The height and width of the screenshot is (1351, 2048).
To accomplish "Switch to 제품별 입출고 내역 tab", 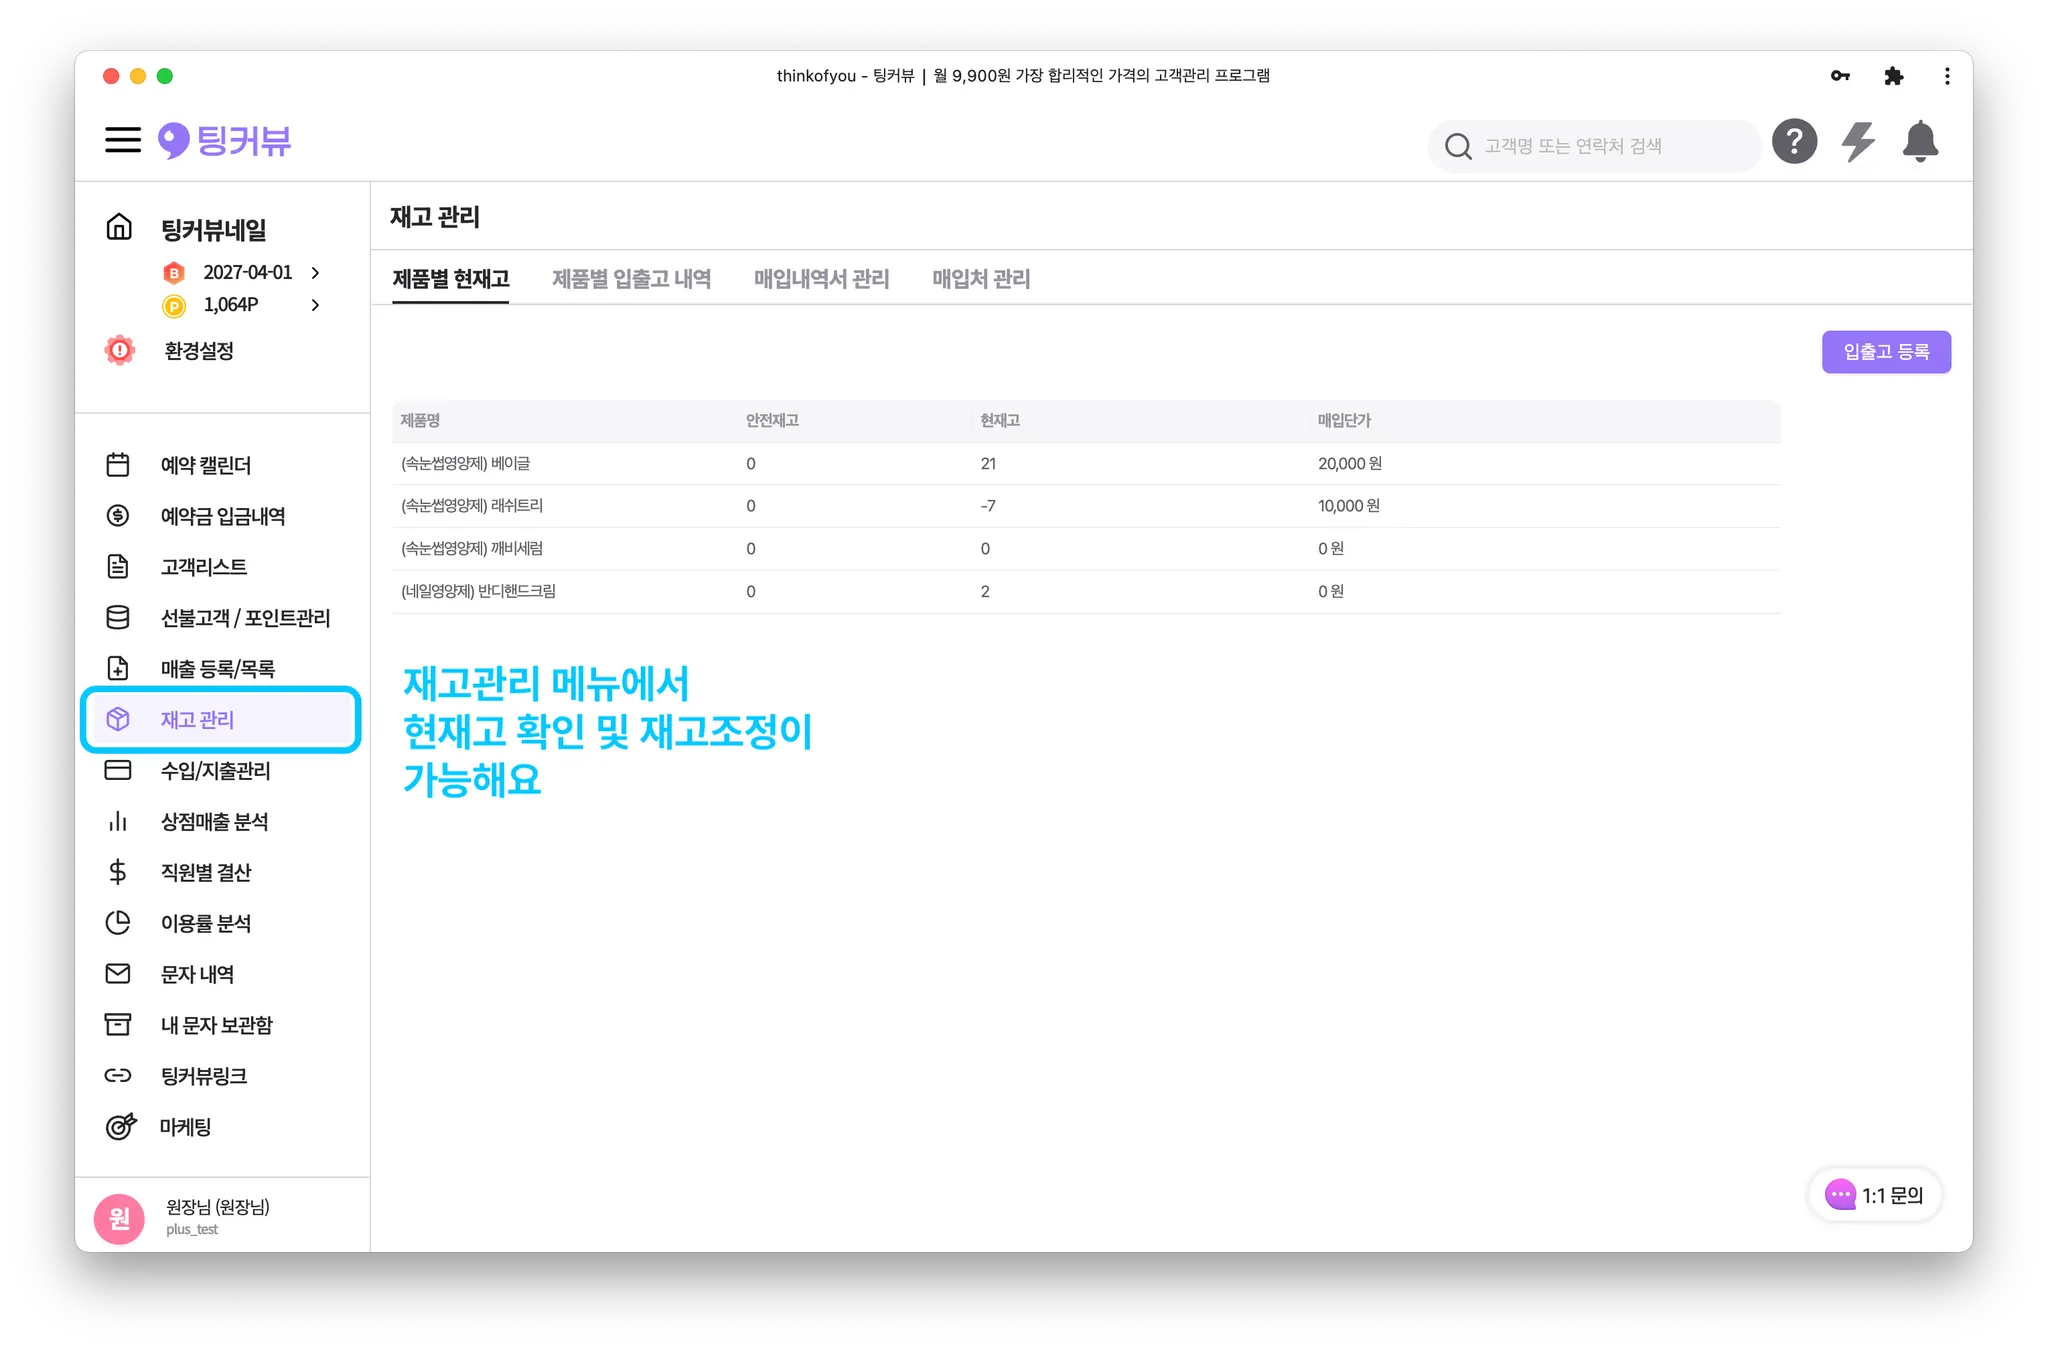I will (631, 279).
